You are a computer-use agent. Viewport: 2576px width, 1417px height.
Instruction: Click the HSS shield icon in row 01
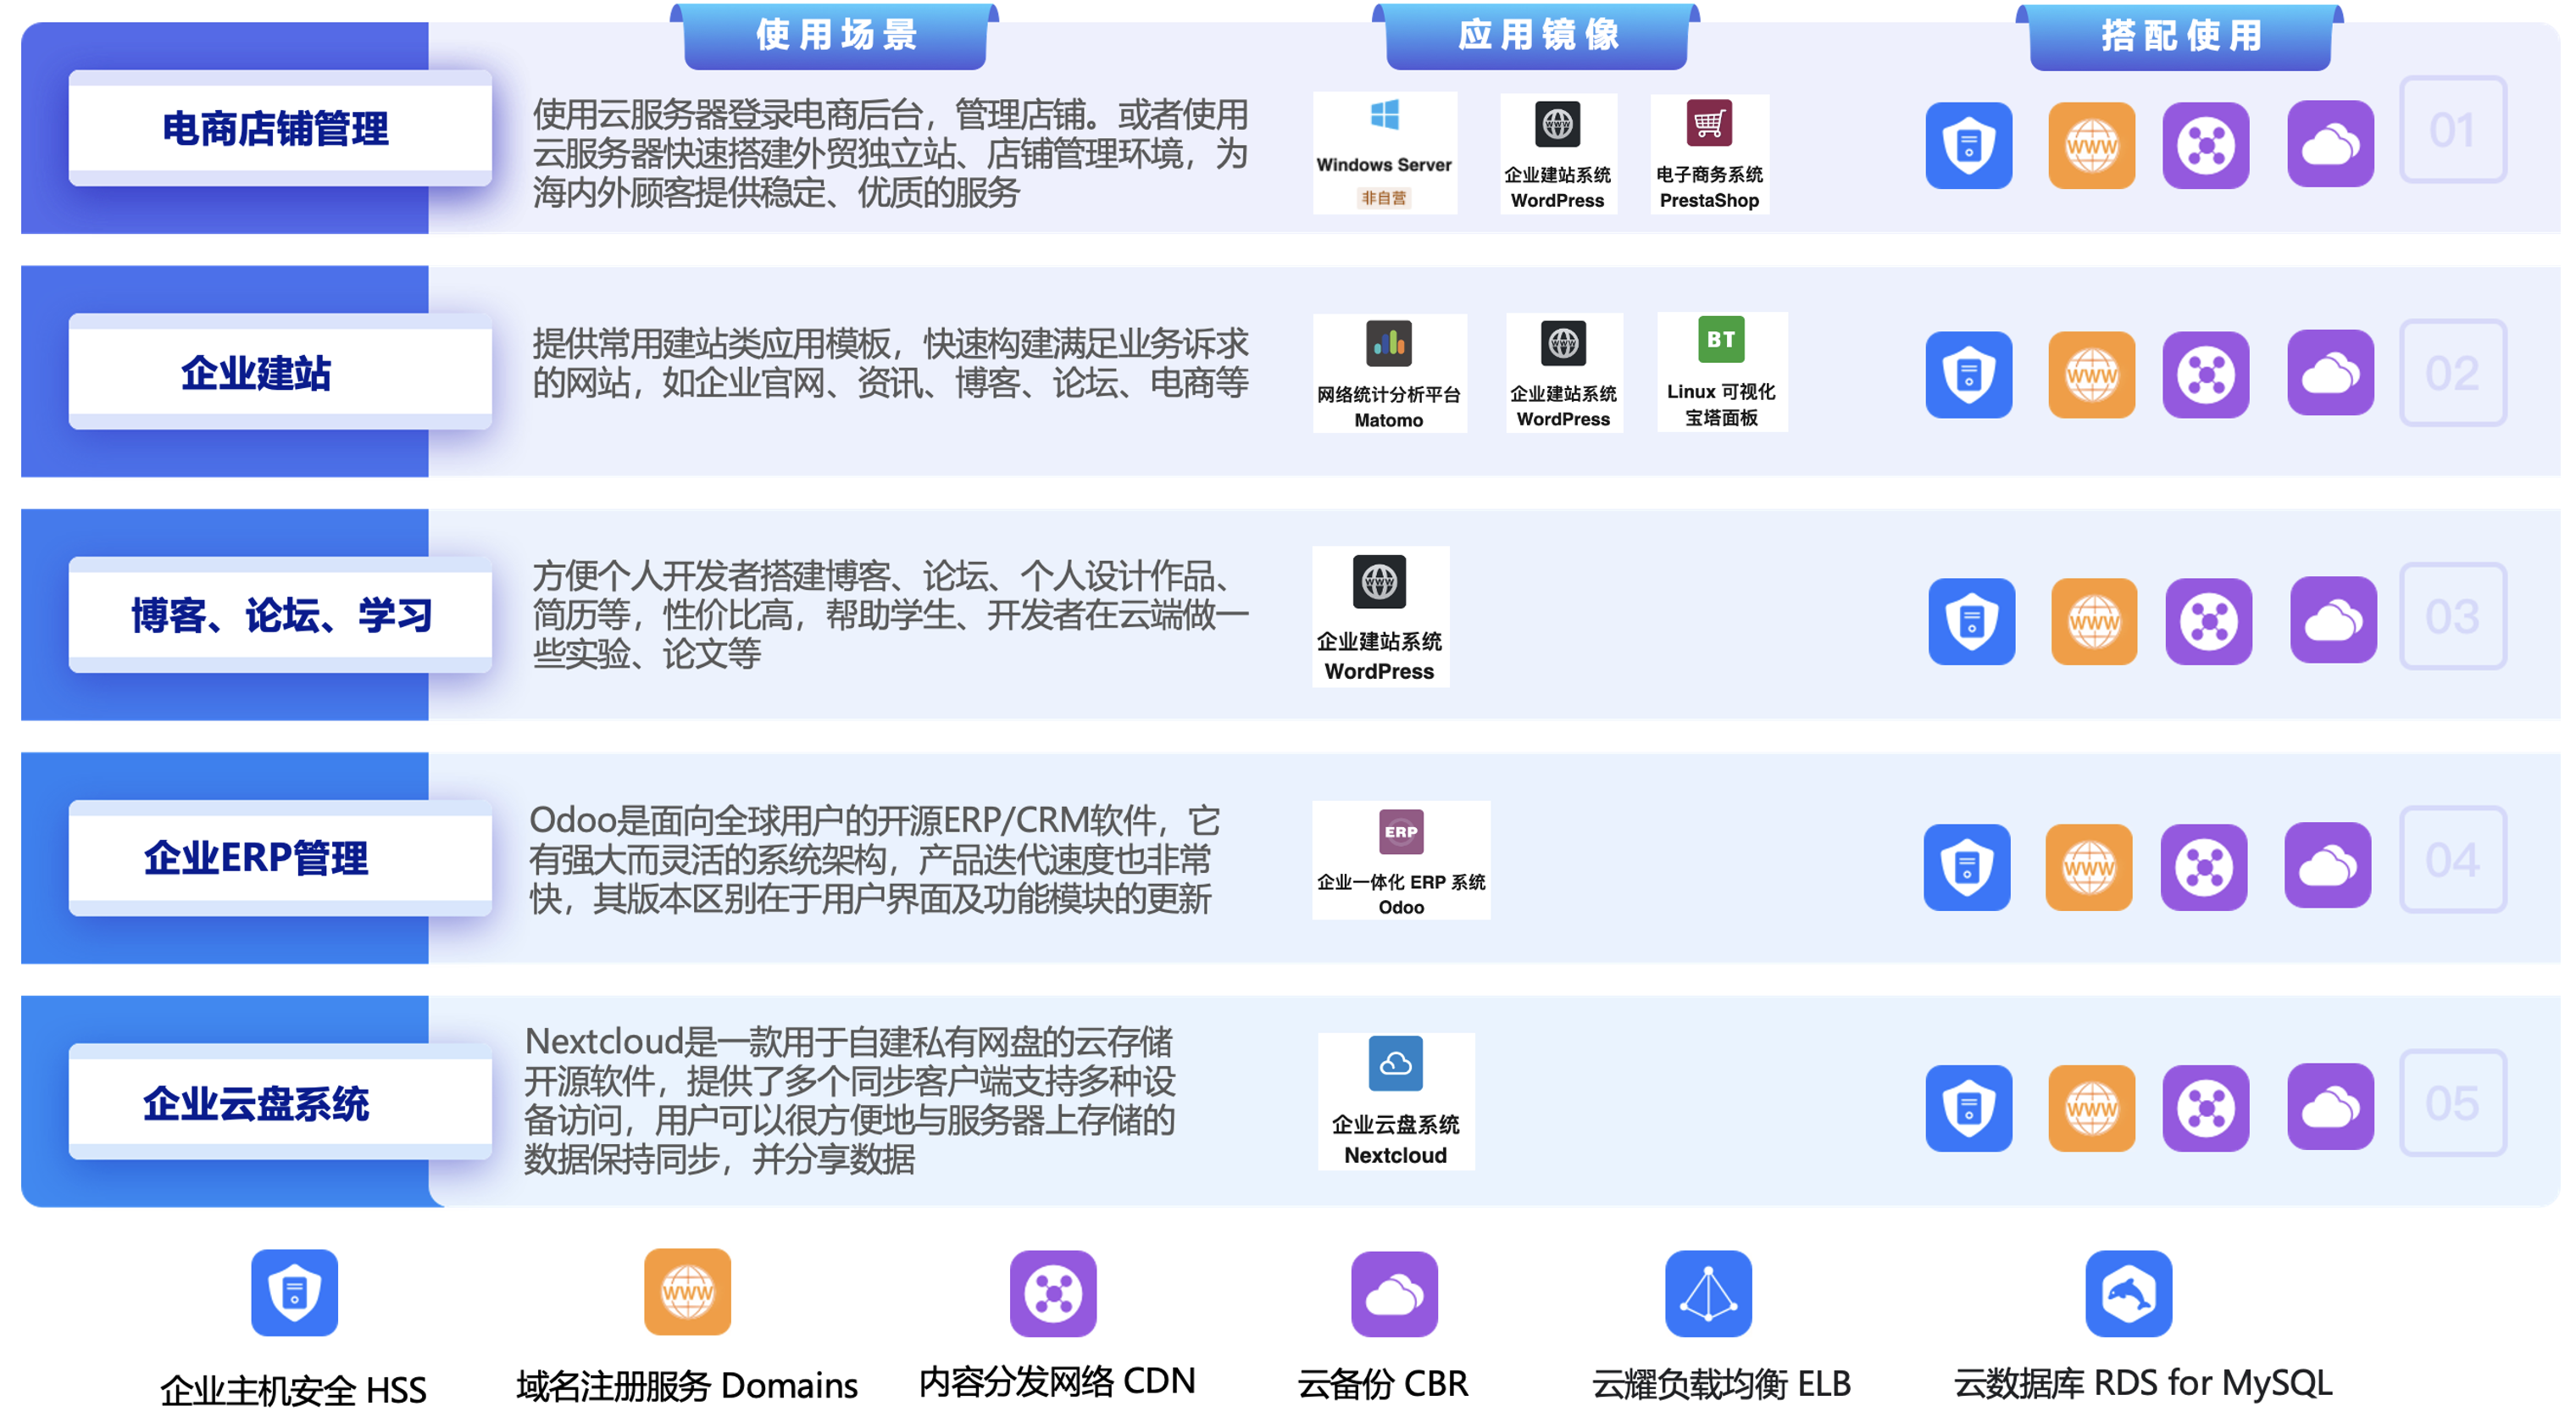1968,145
